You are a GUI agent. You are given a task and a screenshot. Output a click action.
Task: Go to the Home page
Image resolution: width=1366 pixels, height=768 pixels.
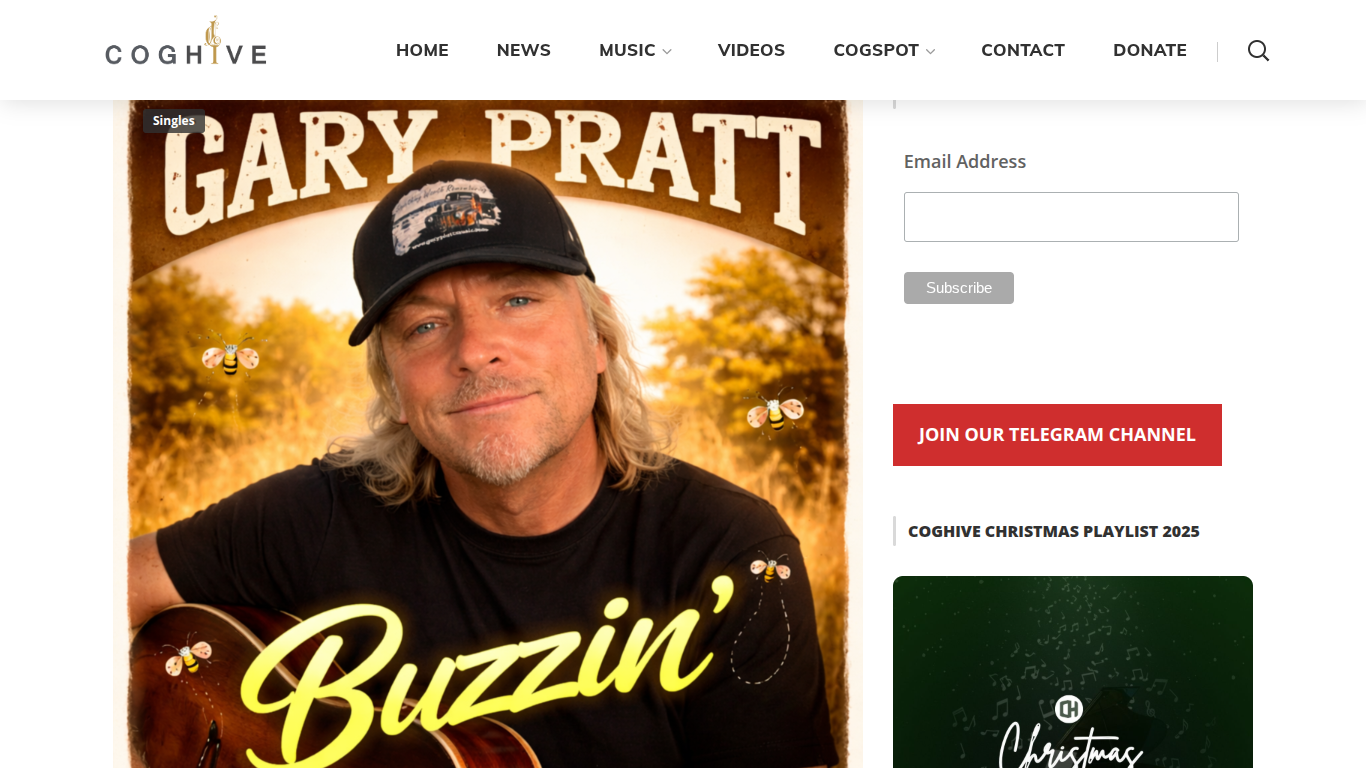pos(422,50)
